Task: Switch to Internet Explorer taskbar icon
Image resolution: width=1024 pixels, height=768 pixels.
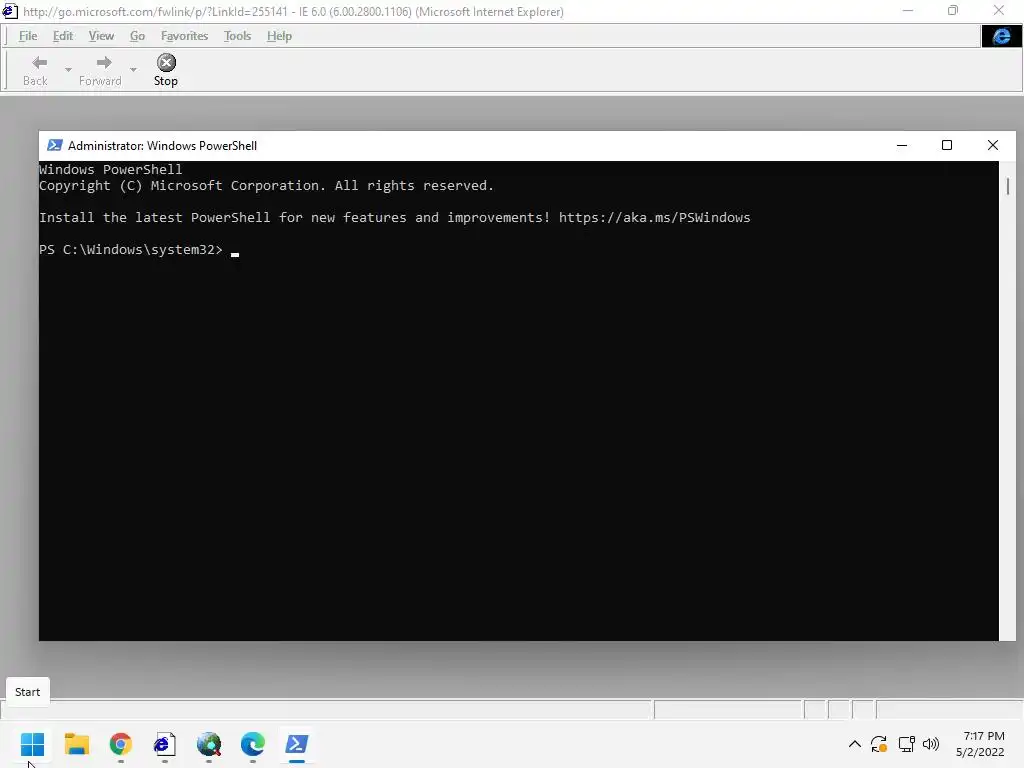Action: click(165, 744)
